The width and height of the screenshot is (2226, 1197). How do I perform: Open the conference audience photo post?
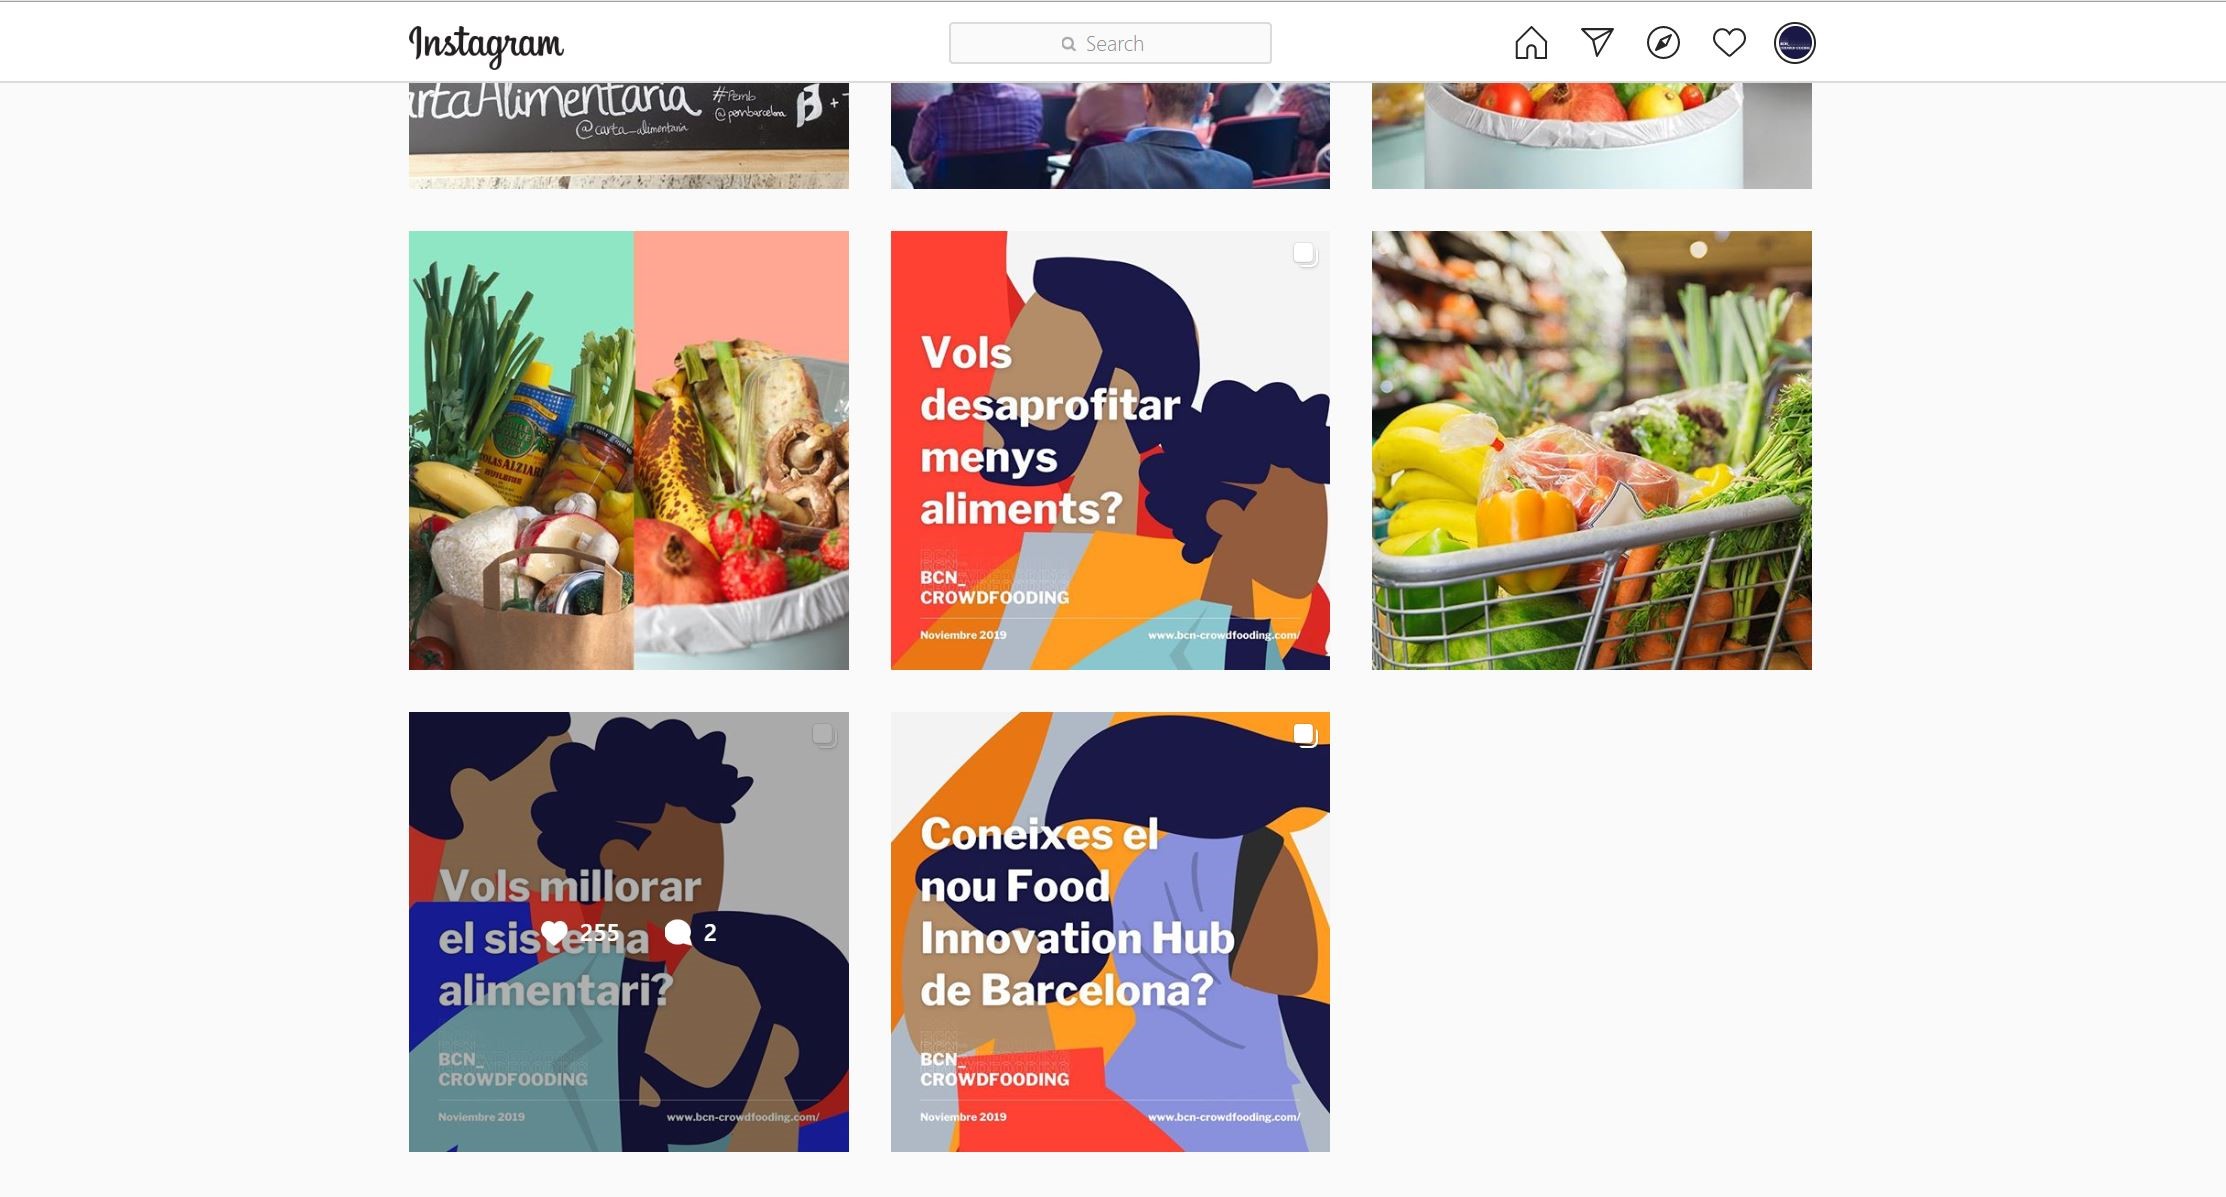pos(1110,135)
